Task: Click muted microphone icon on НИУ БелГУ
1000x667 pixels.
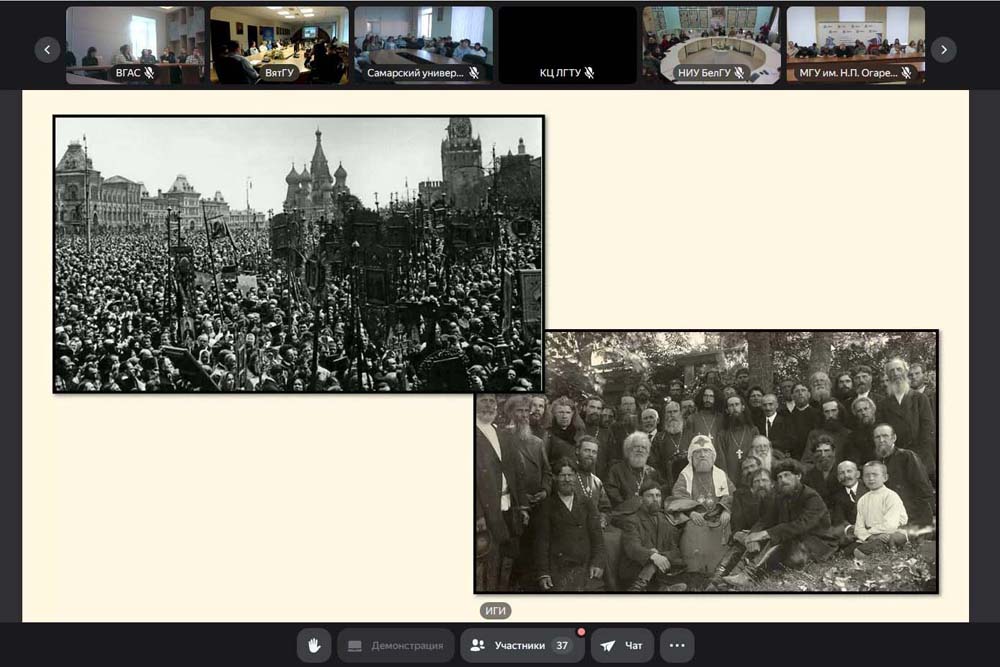Action: click(739, 73)
